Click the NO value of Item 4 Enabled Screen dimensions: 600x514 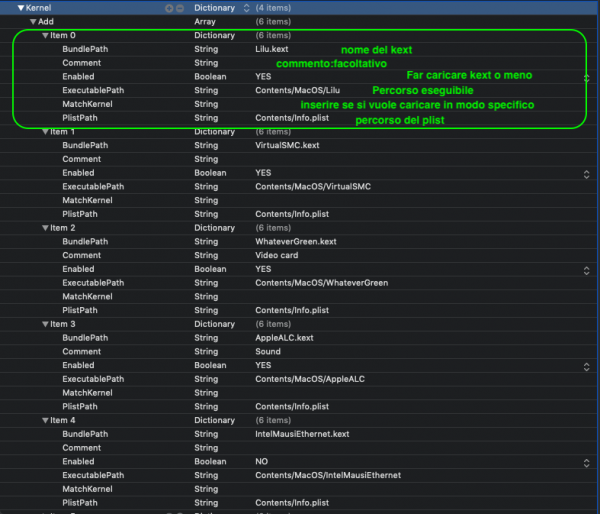[261, 462]
